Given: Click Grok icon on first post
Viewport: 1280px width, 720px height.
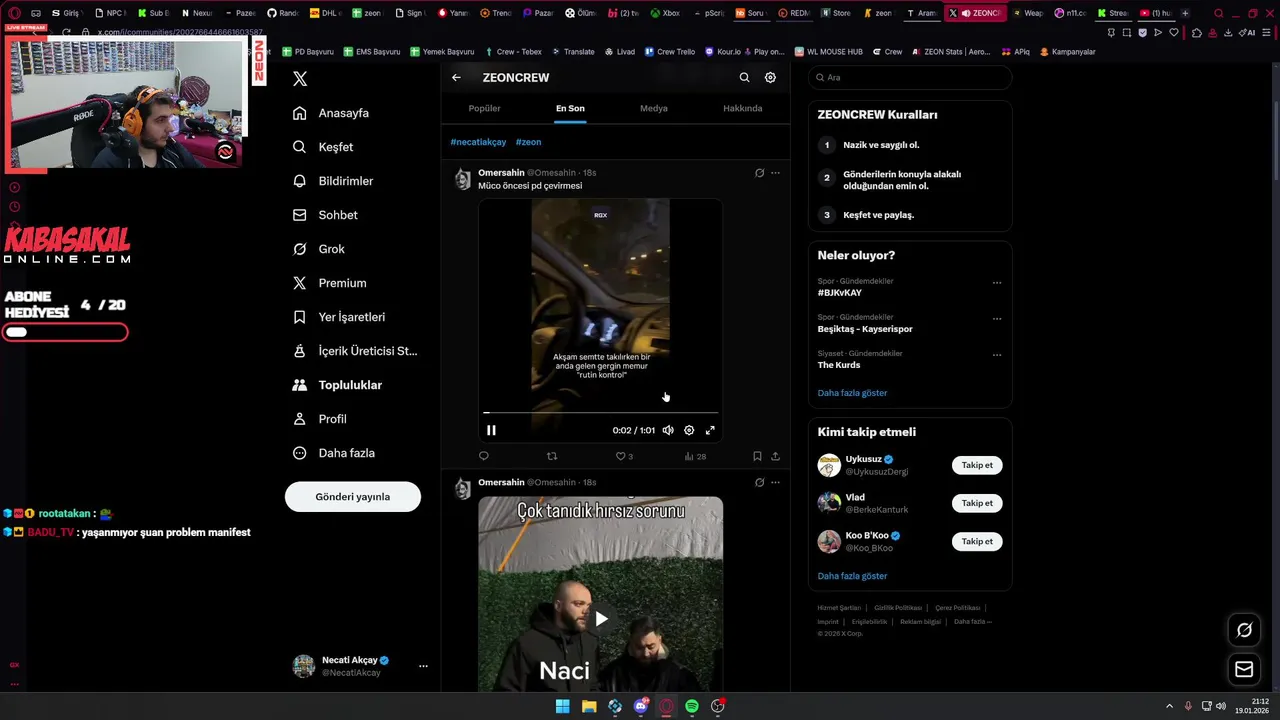Looking at the screenshot, I should (759, 173).
